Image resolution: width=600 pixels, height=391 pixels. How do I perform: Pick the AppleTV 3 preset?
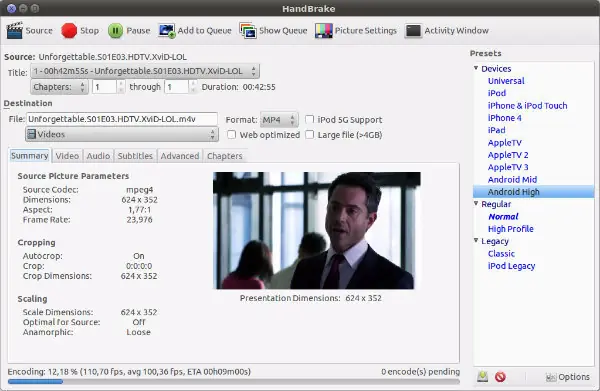508,167
